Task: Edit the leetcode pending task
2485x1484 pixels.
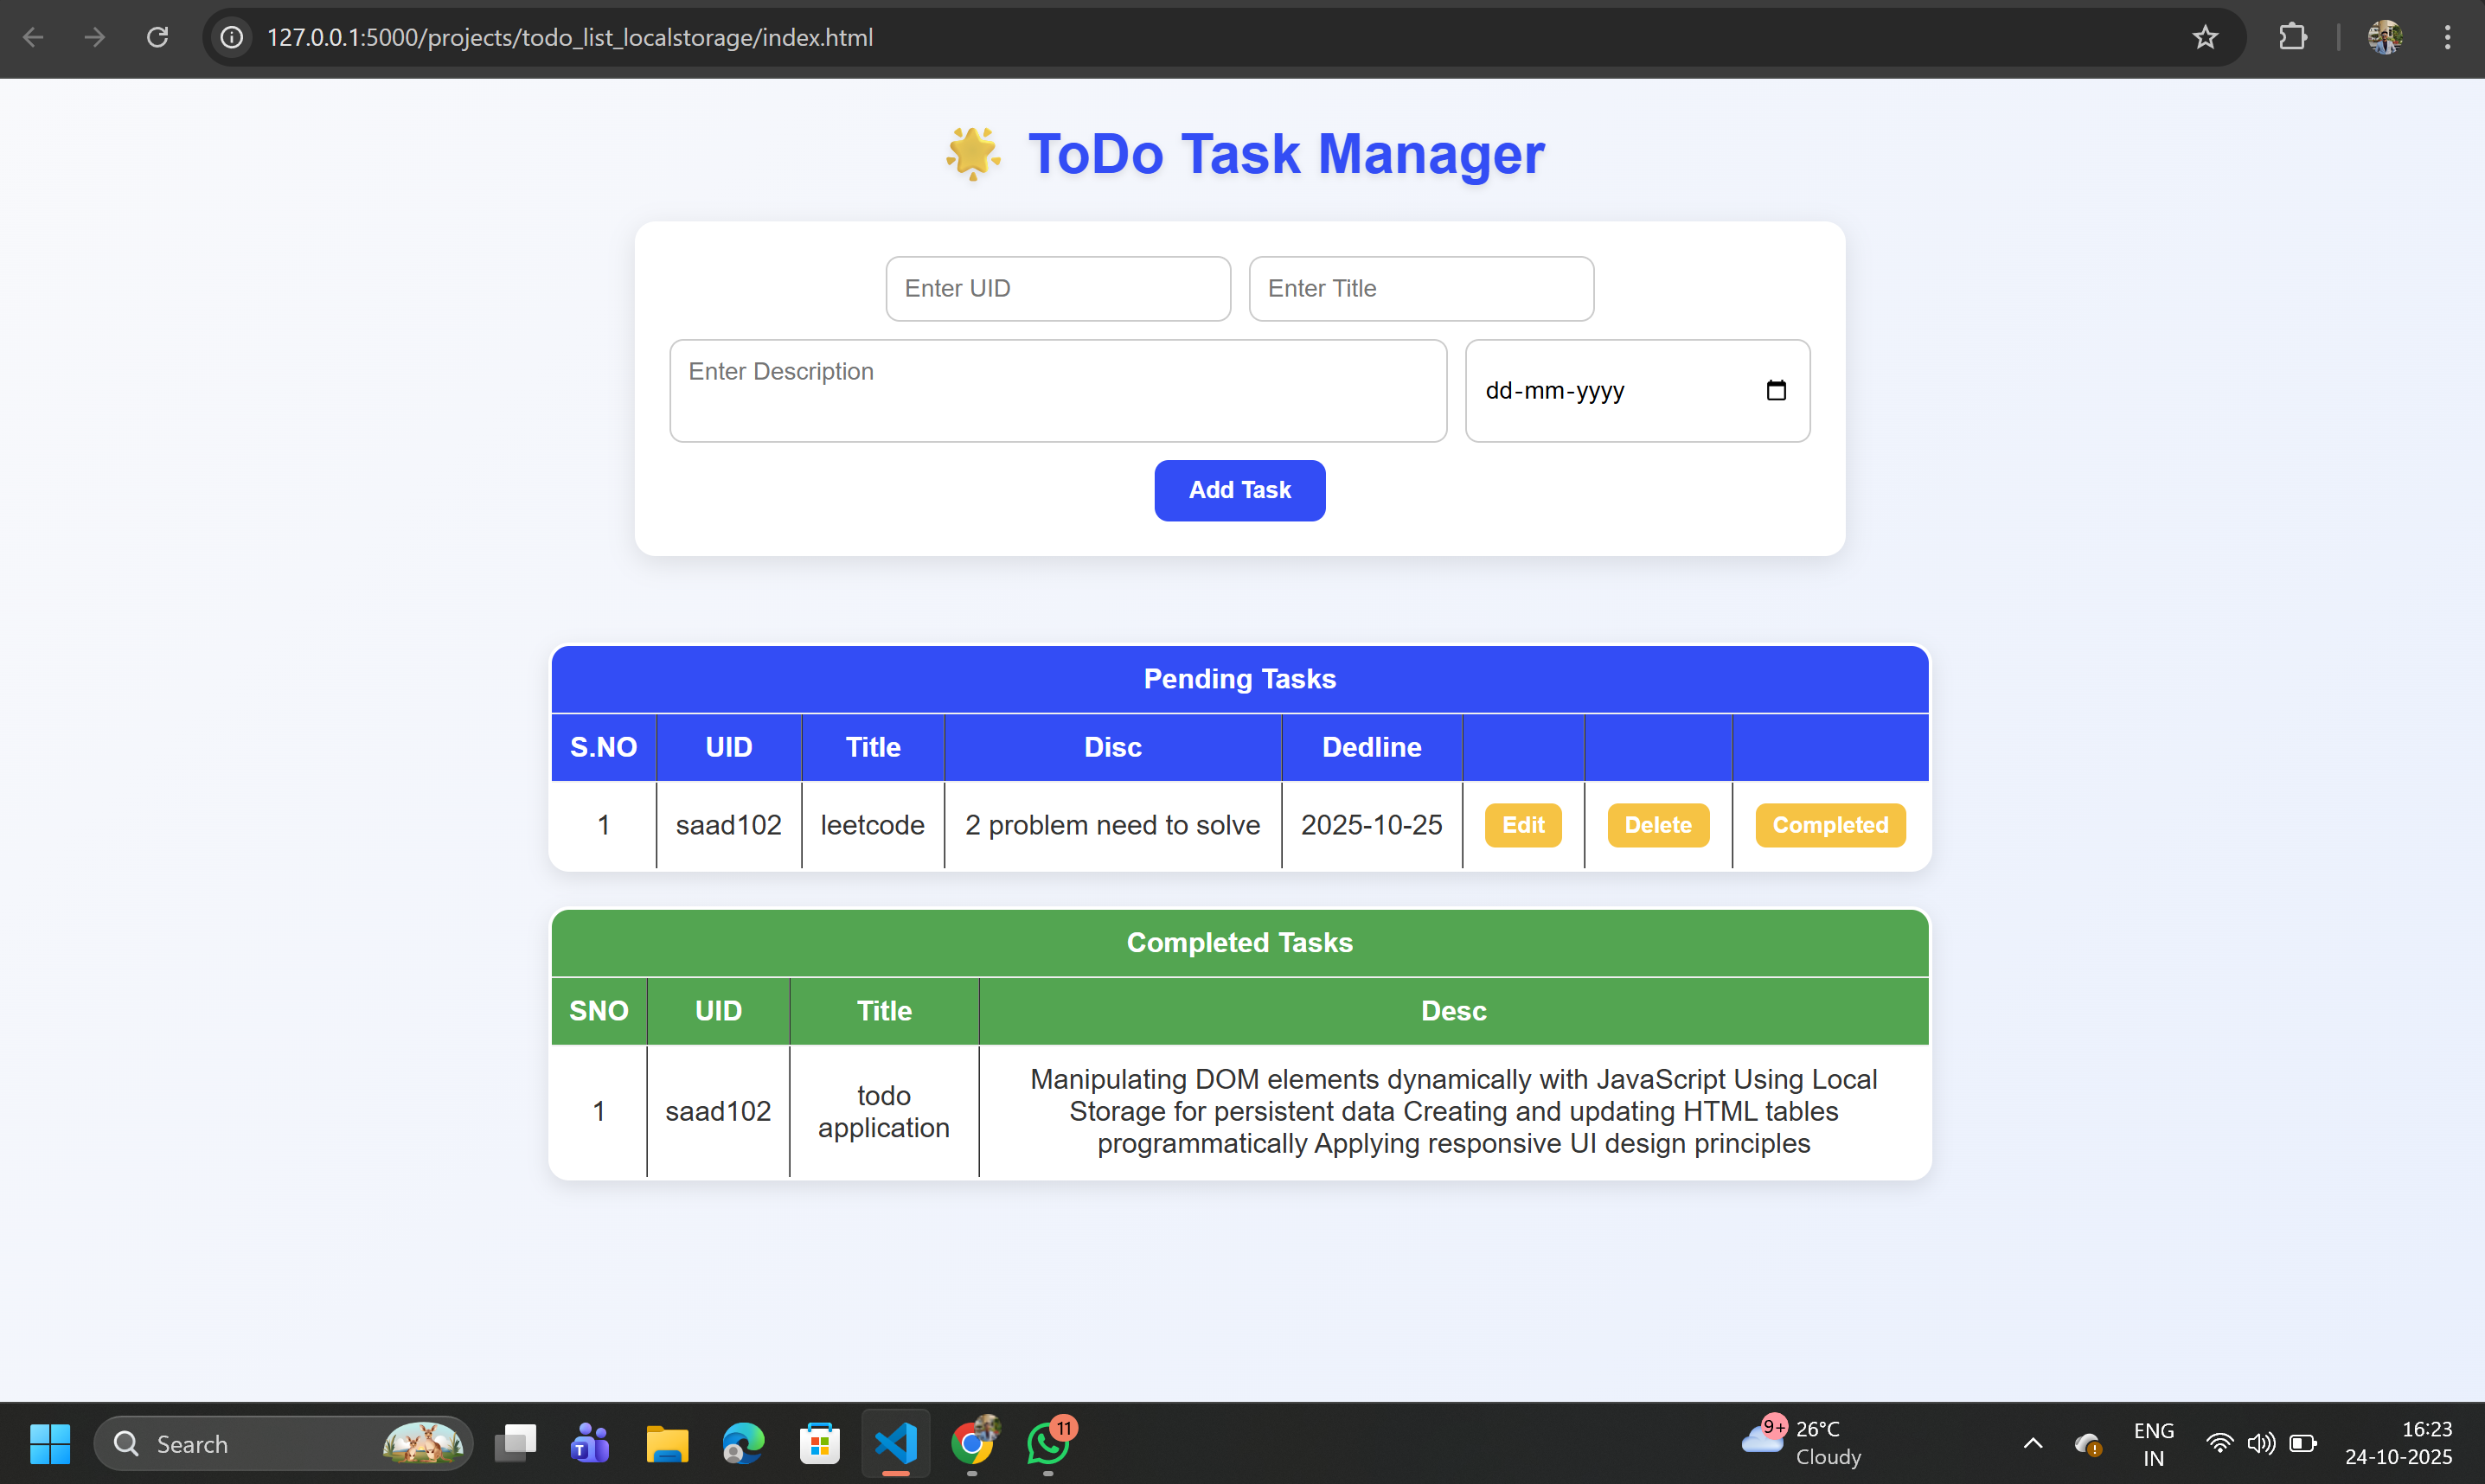Action: point(1522,825)
